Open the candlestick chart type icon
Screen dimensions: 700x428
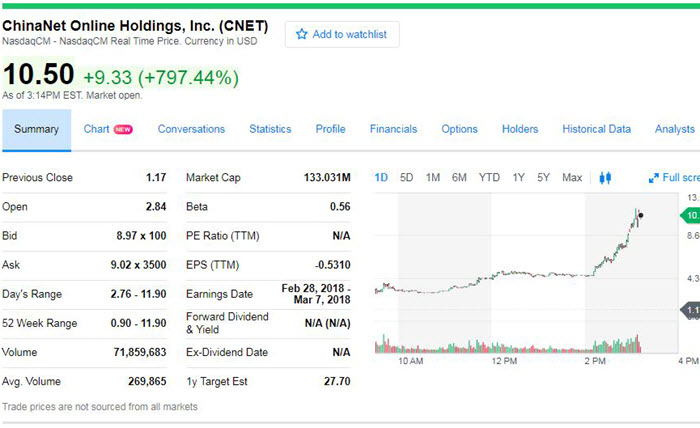click(605, 178)
